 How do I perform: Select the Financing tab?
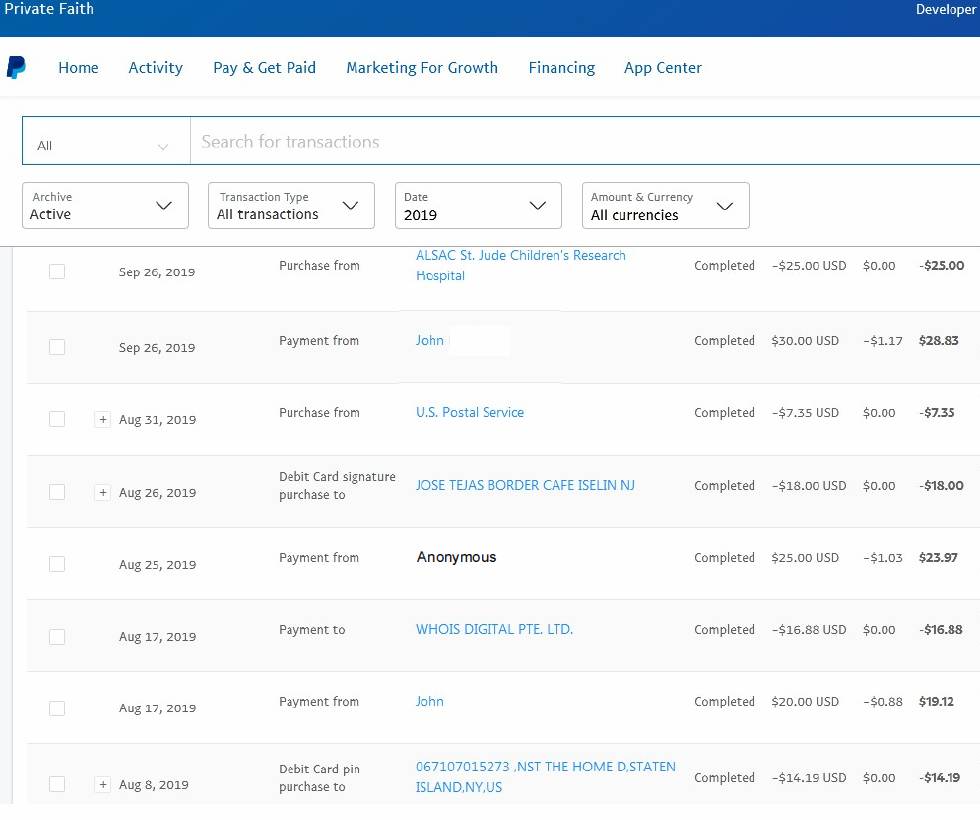(x=562, y=68)
